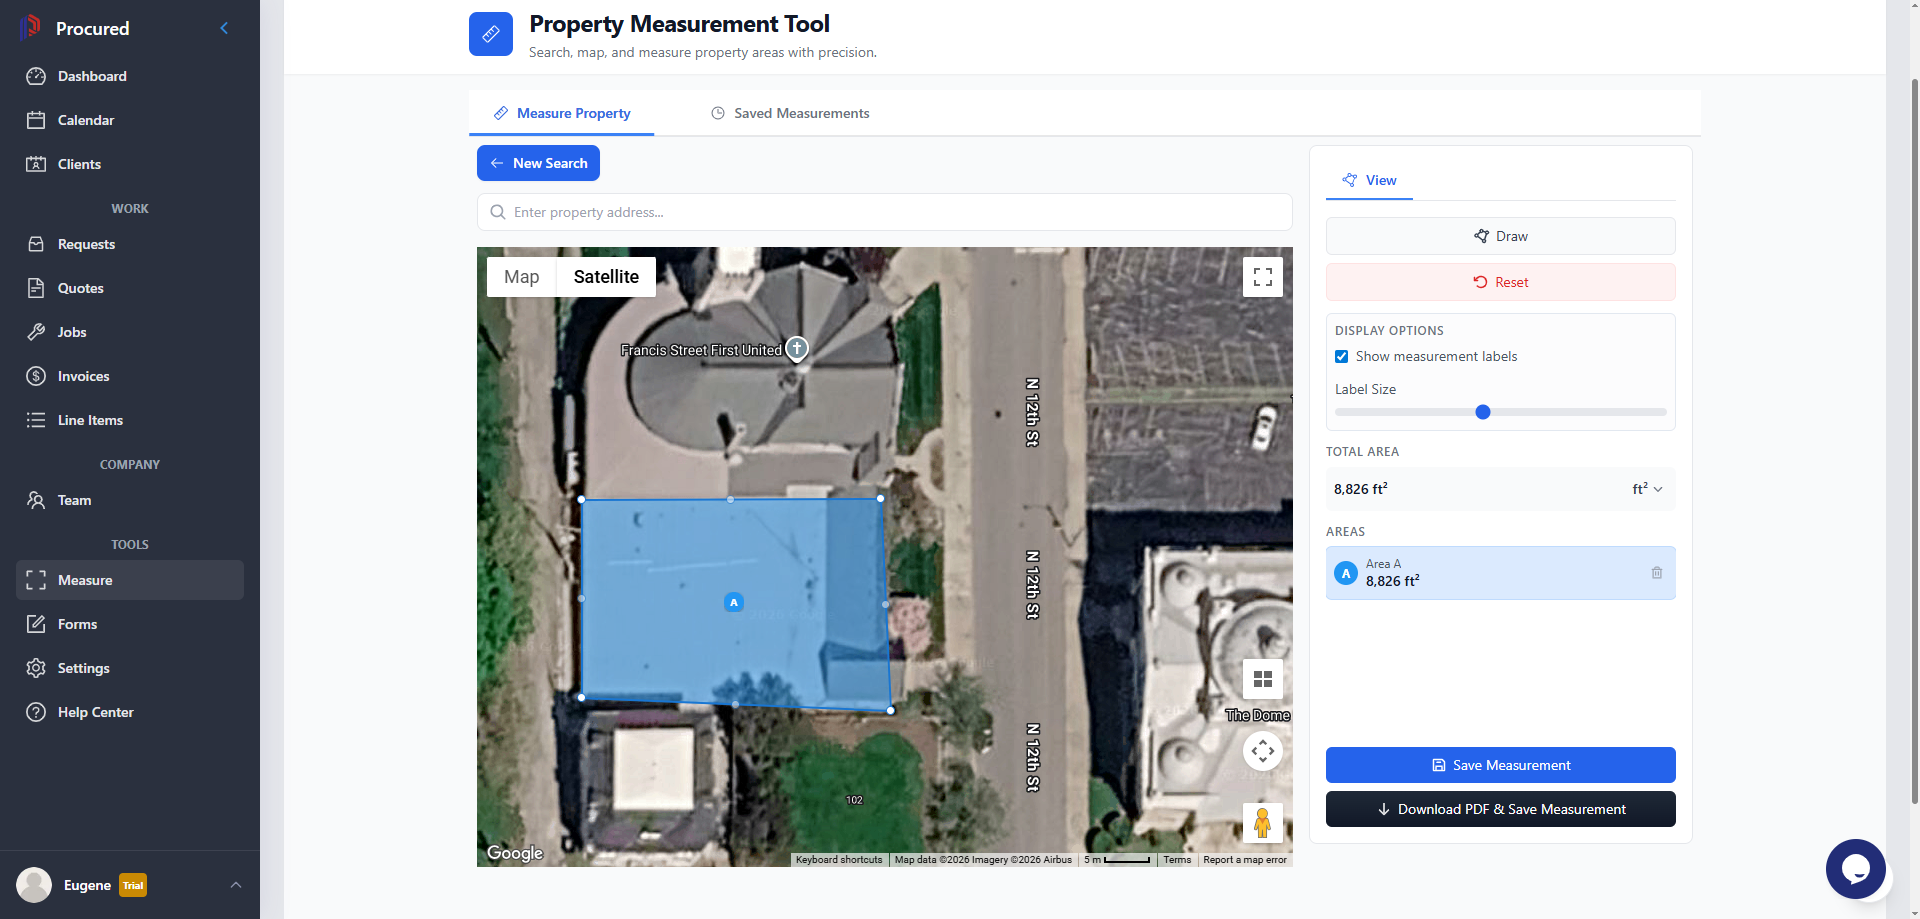Screen dimensions: 1920x919
Task: Switch map to Map view
Action: (521, 277)
